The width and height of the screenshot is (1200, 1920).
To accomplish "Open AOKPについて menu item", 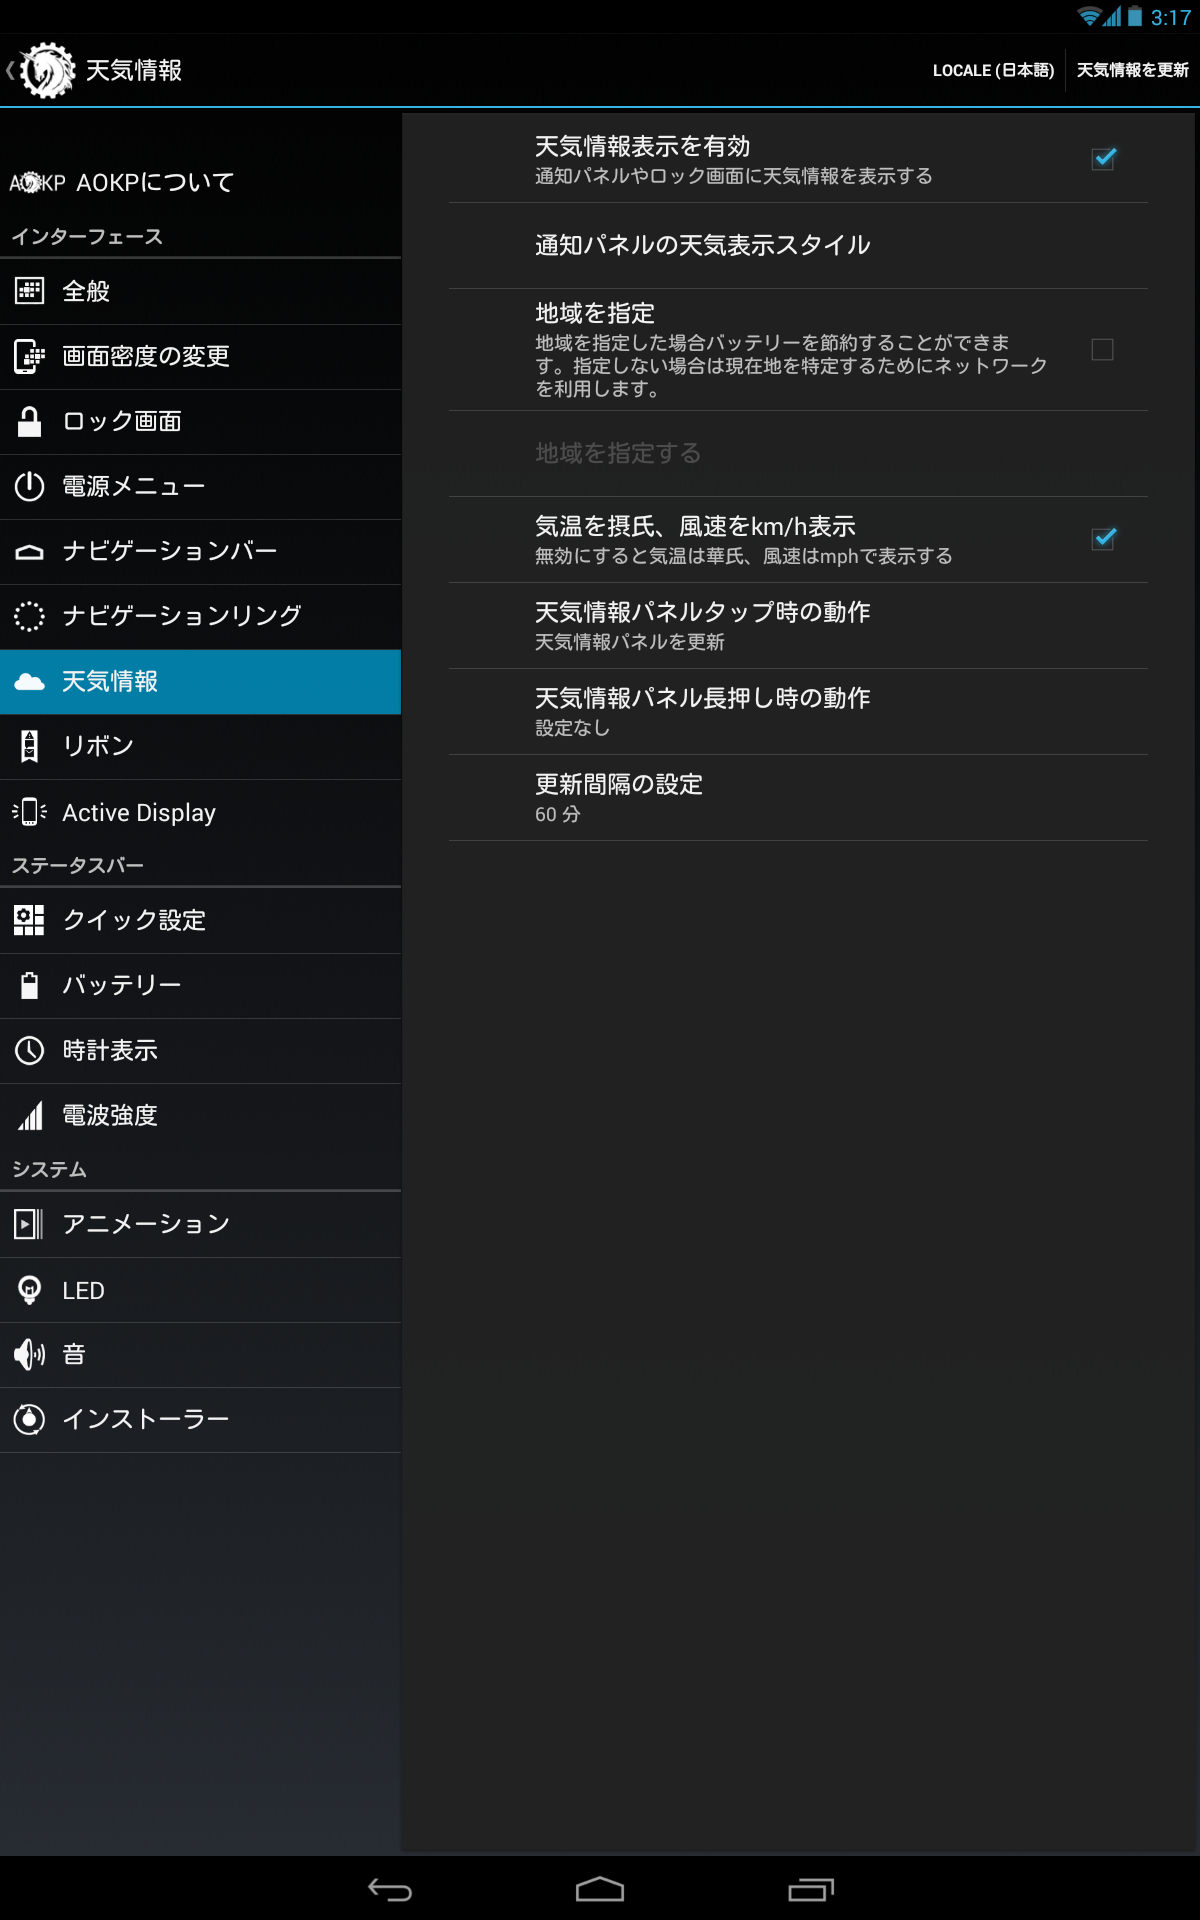I will pos(200,182).
